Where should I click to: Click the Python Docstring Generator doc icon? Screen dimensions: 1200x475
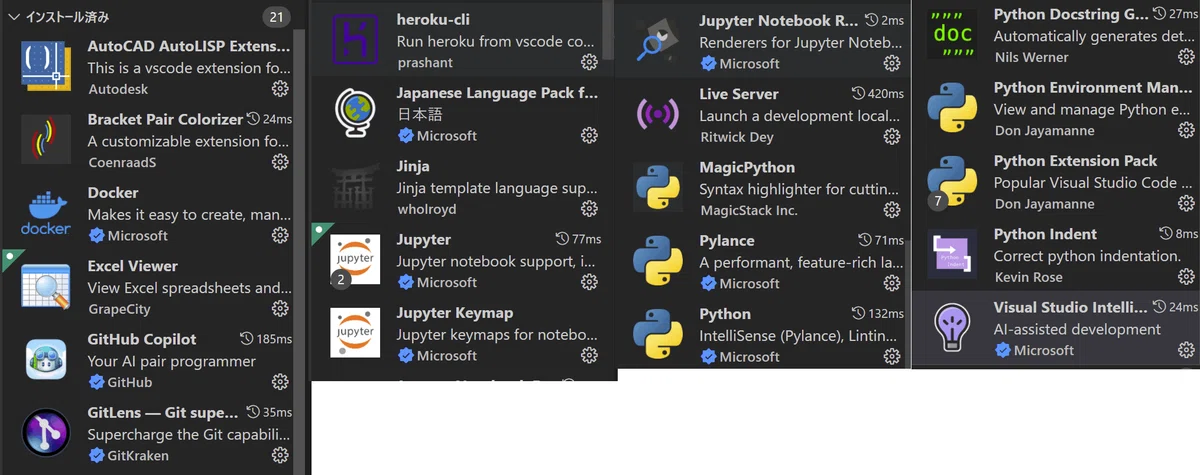click(951, 34)
